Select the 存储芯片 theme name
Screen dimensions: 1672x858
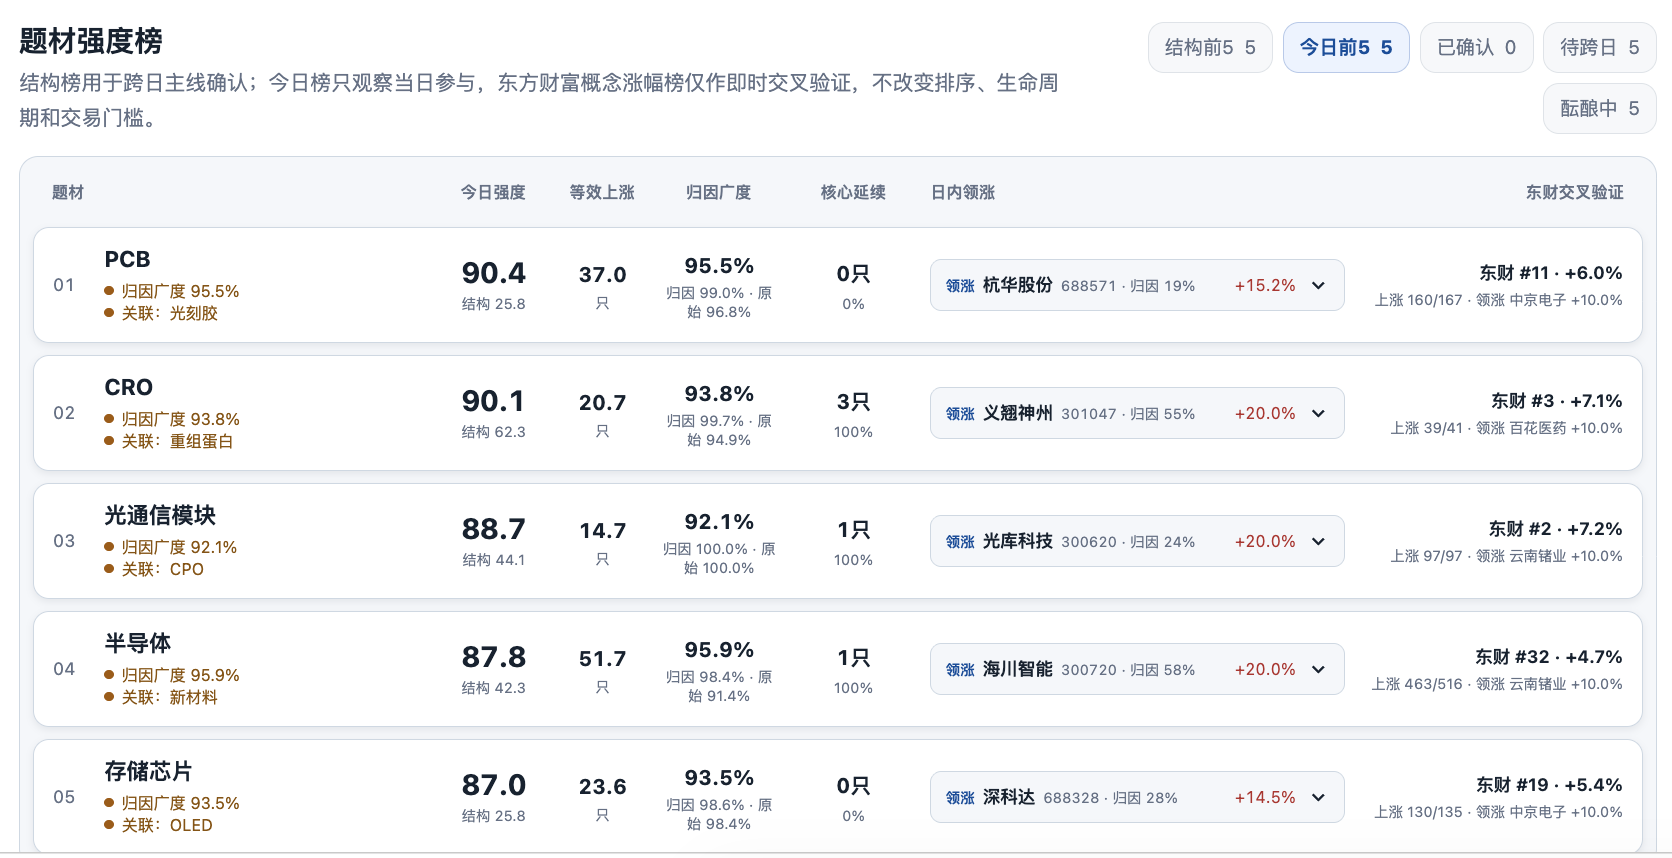point(149,772)
